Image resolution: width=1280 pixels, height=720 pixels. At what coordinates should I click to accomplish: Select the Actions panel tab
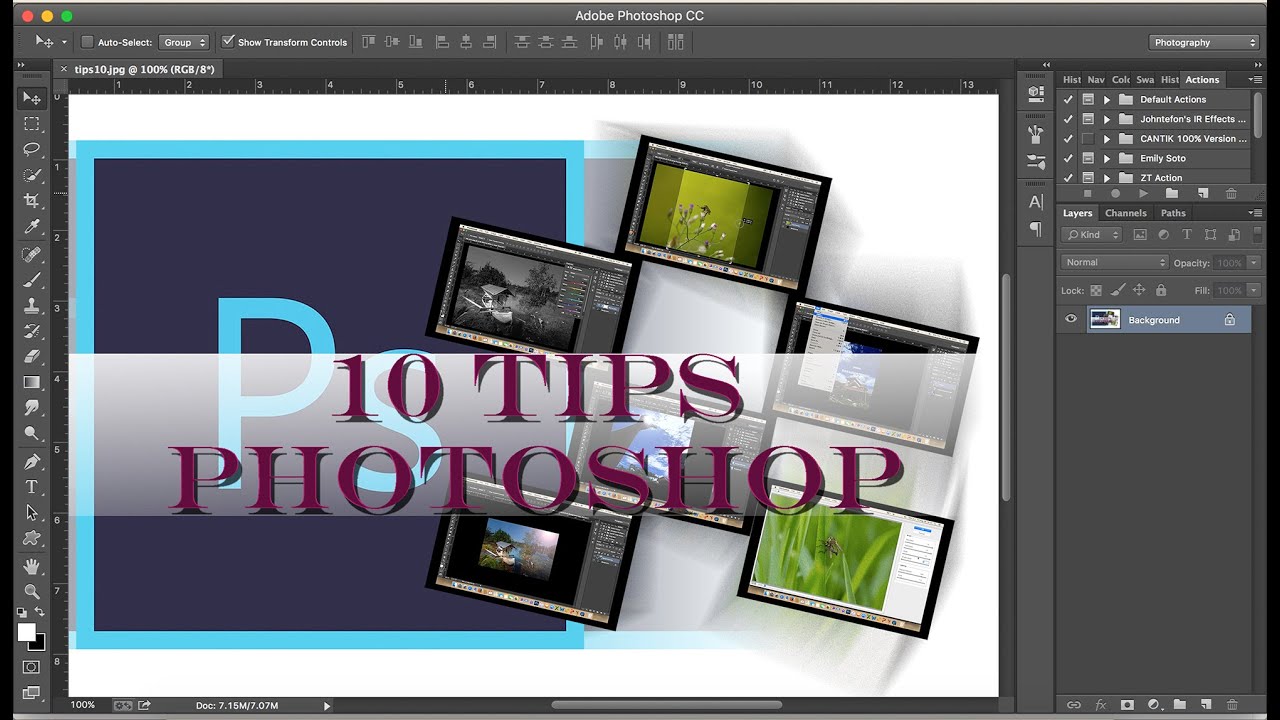pos(1202,80)
